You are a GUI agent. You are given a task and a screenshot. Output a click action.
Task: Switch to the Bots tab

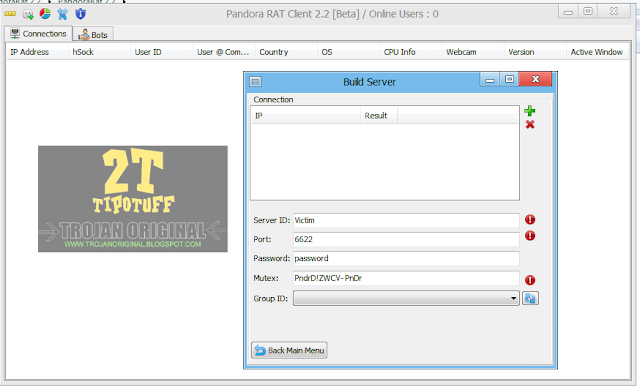click(93, 35)
